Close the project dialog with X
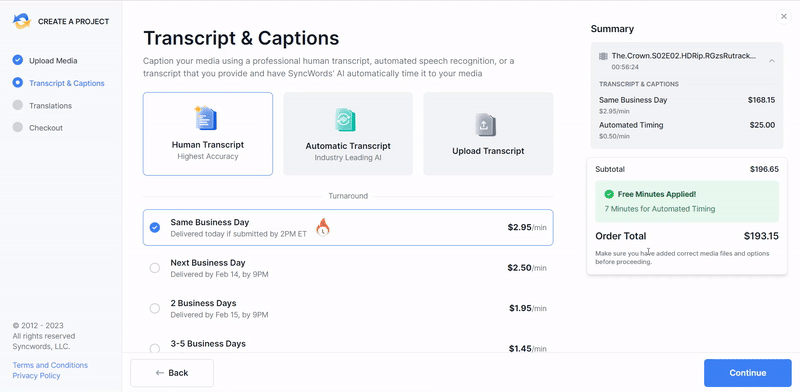 pos(784,17)
